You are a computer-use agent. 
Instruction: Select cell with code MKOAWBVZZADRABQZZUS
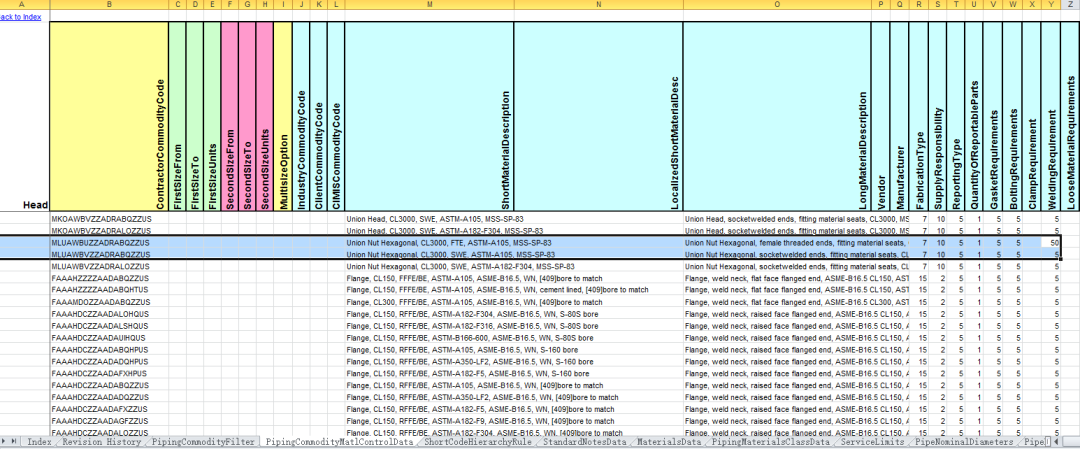[x=109, y=218]
